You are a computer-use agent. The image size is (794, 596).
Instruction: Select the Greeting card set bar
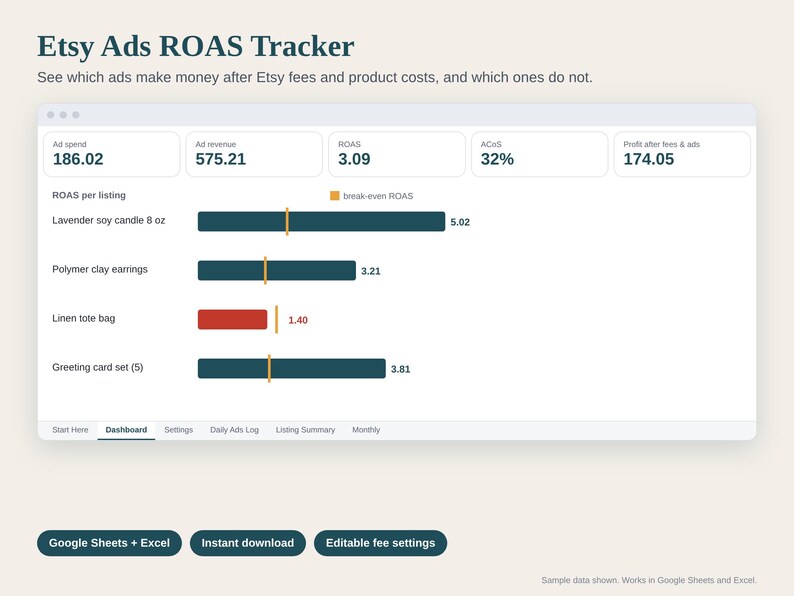(x=292, y=369)
